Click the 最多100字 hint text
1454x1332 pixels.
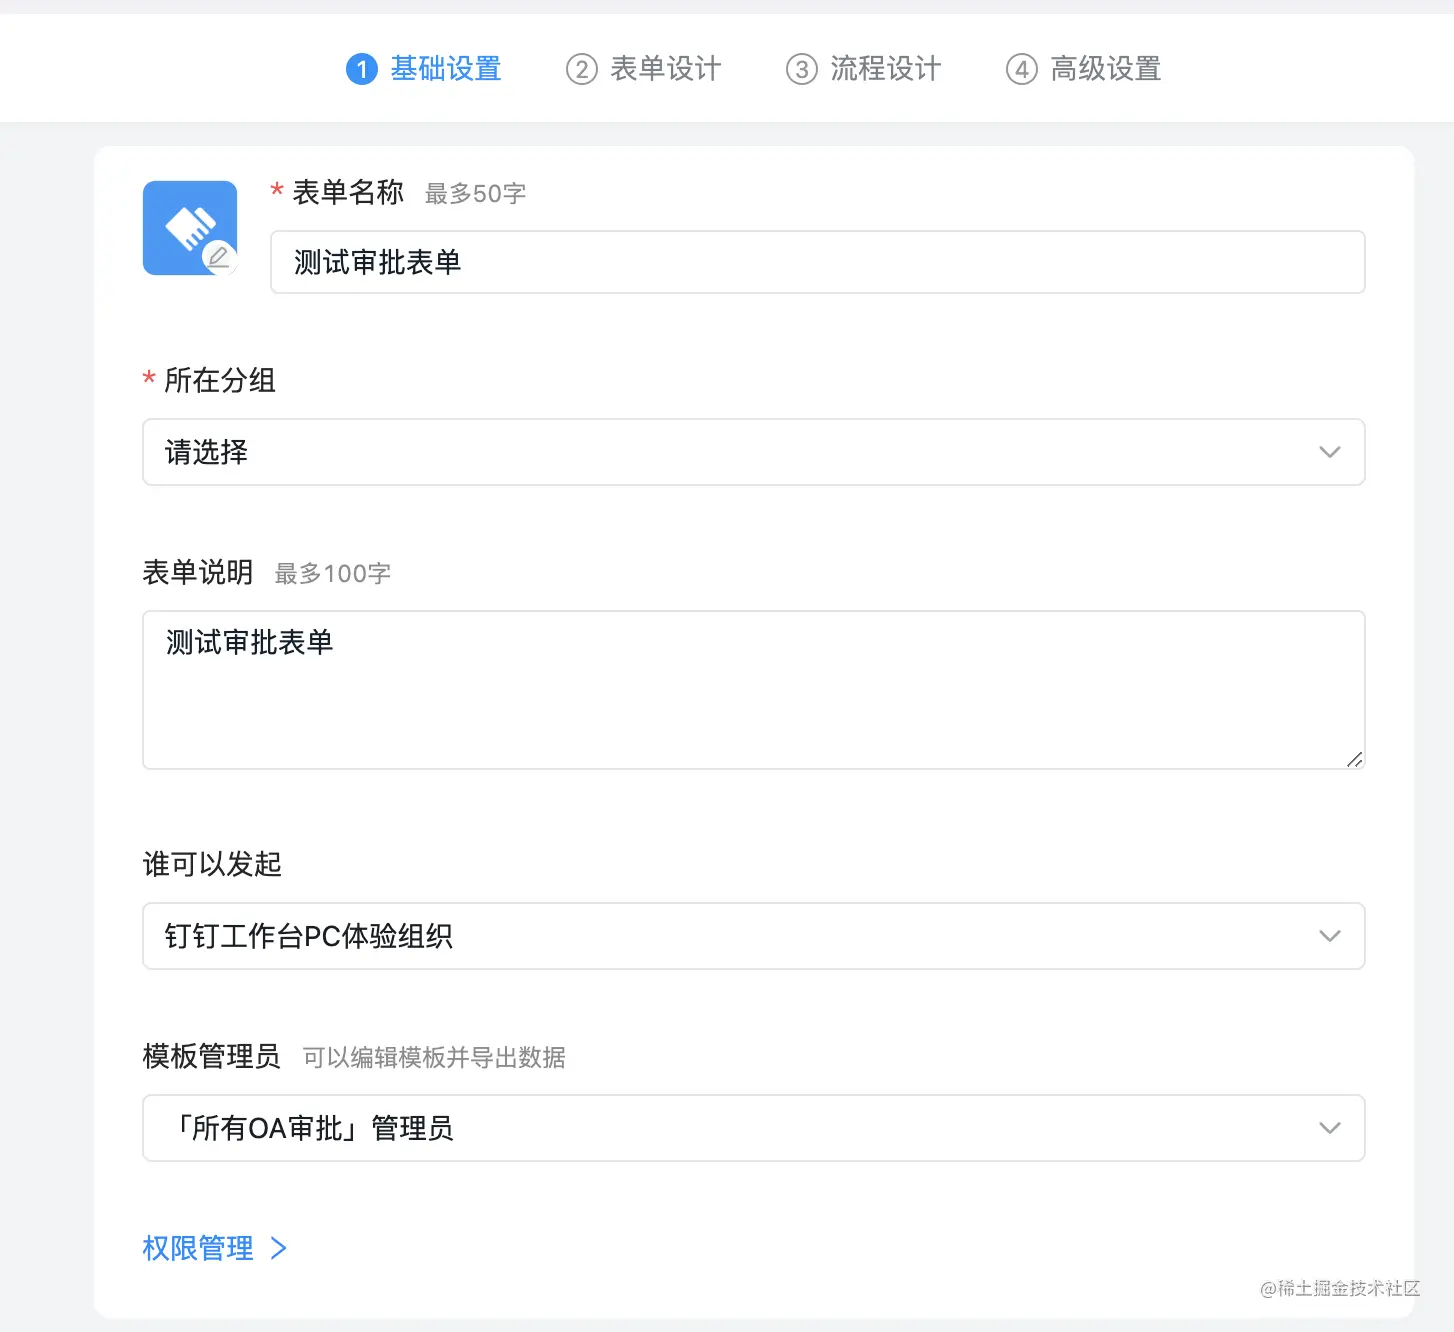pos(333,574)
